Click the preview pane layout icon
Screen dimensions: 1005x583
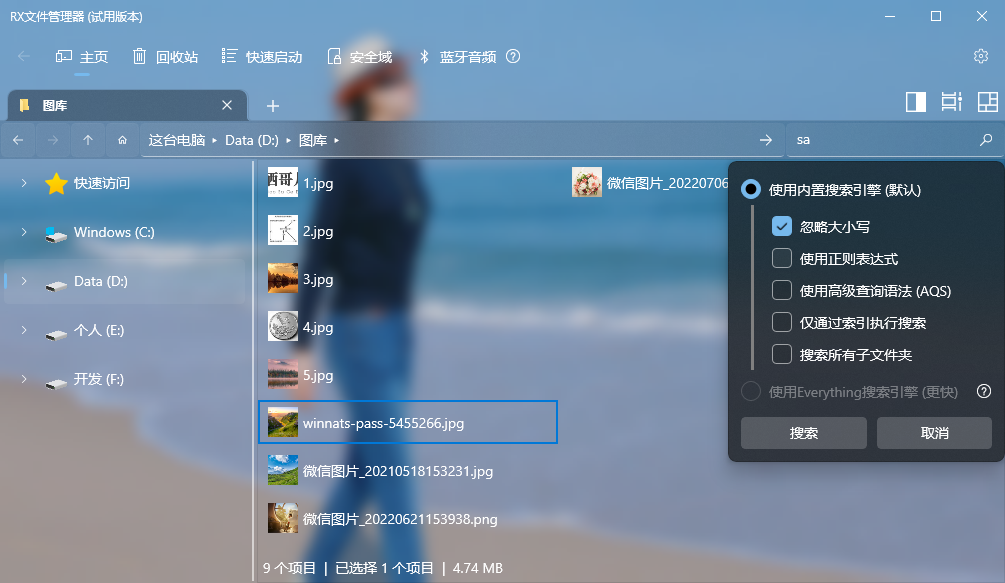tap(952, 102)
